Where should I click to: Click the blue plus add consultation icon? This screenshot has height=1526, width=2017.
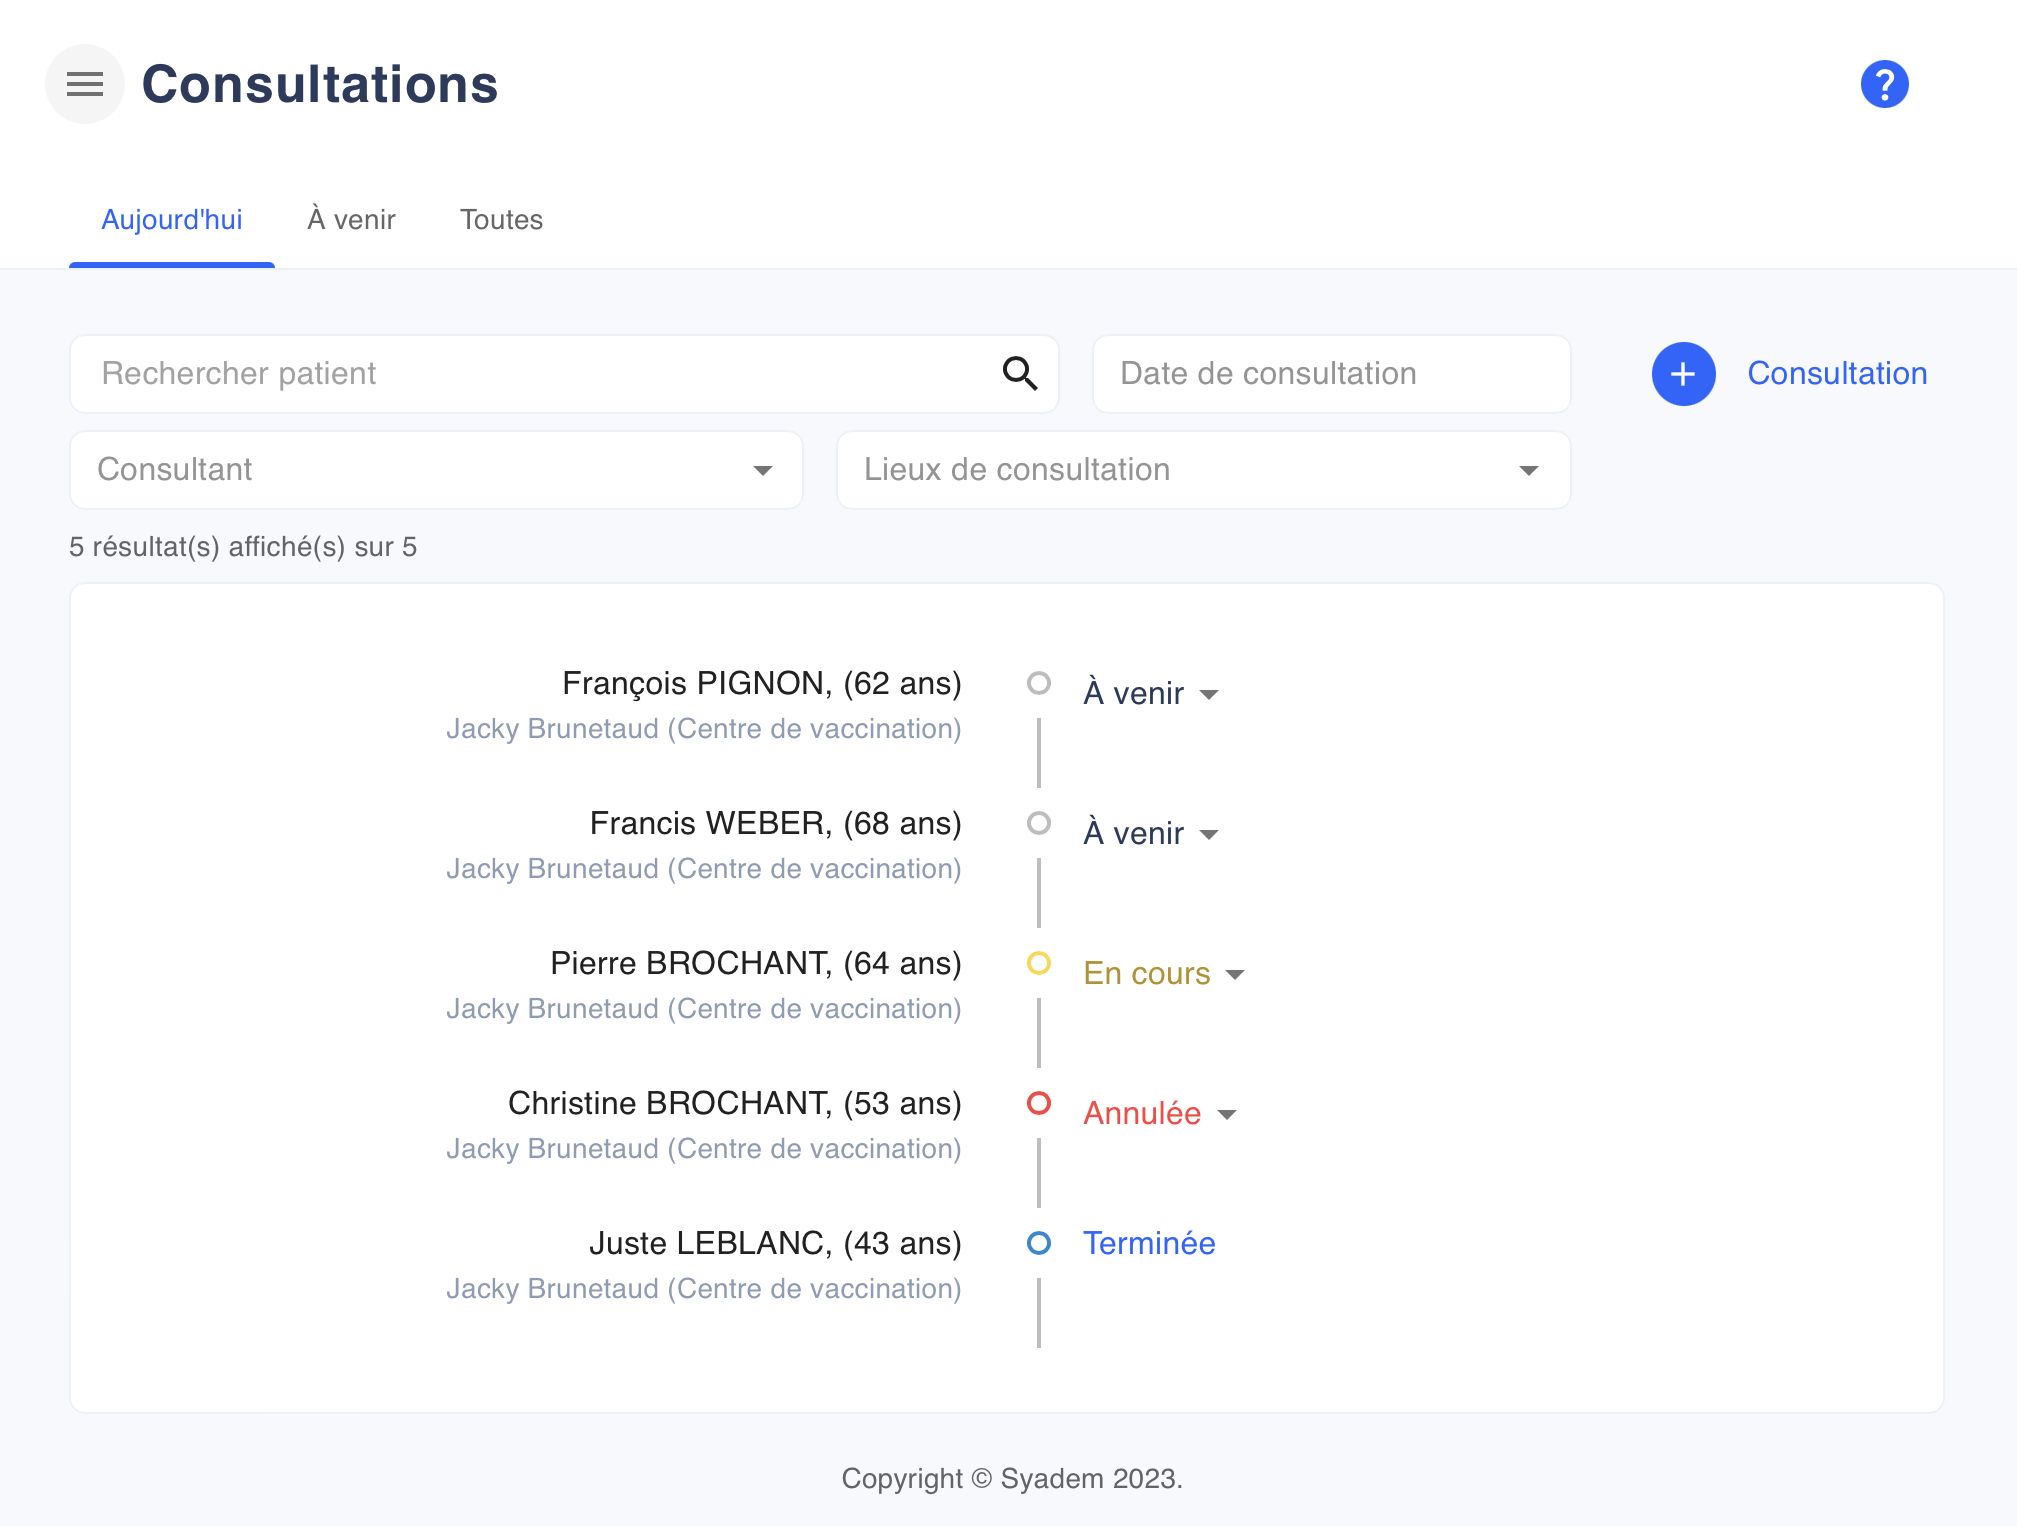click(1683, 374)
